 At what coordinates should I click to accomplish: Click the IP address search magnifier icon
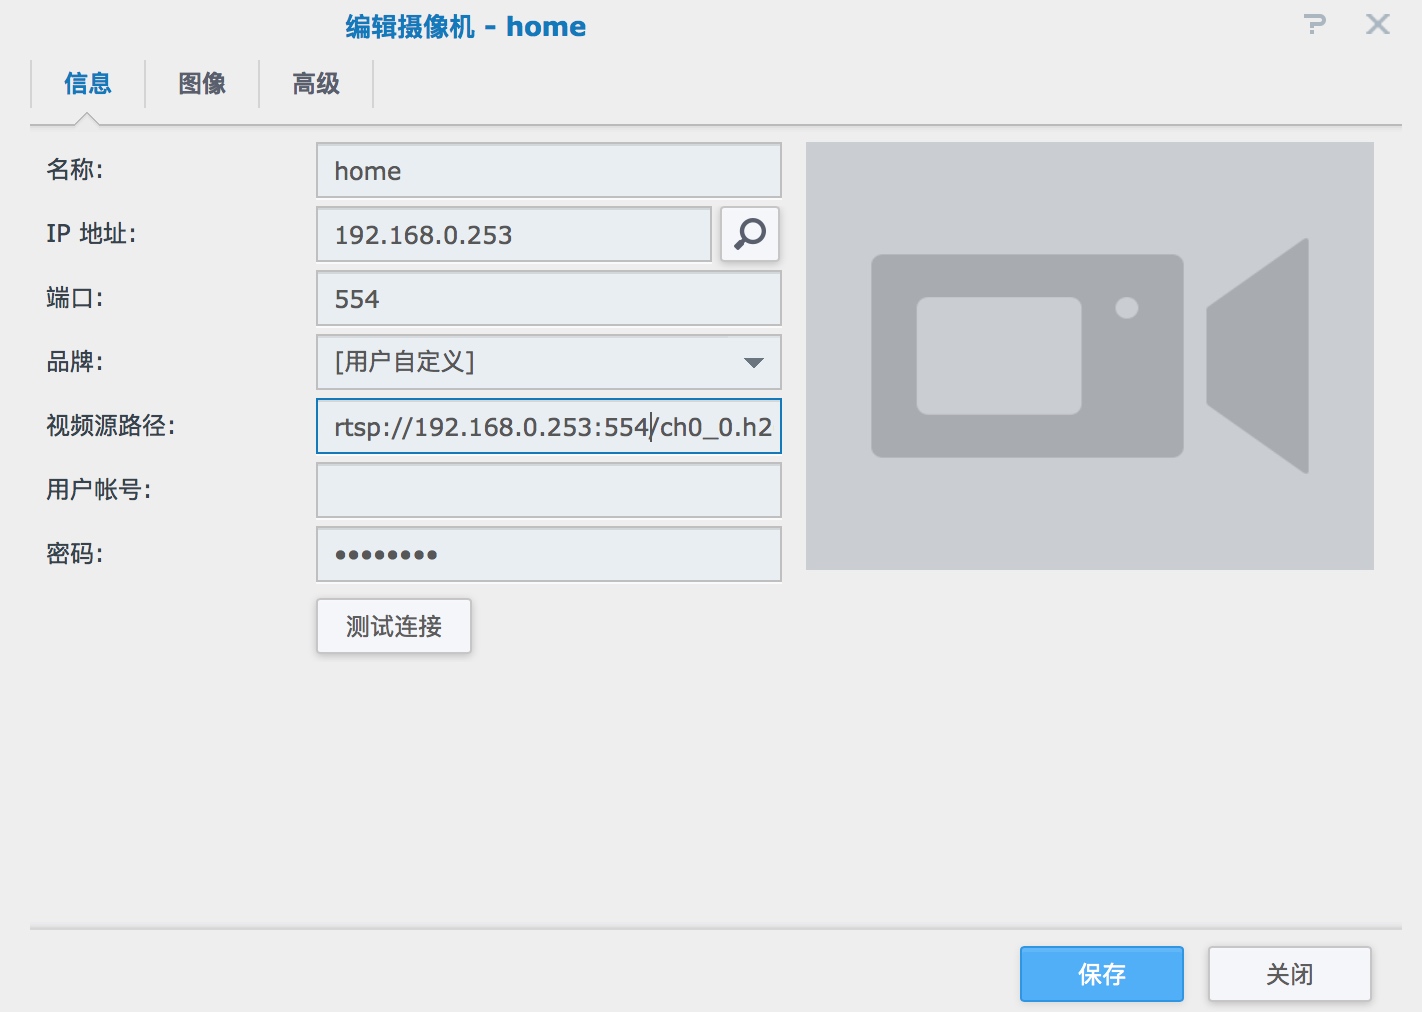coord(750,234)
